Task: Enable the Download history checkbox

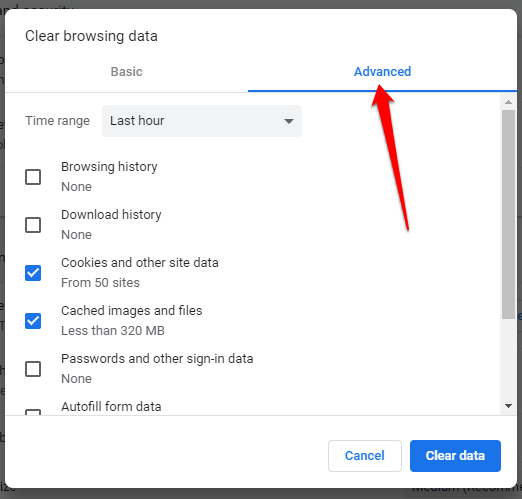Action: click(33, 225)
